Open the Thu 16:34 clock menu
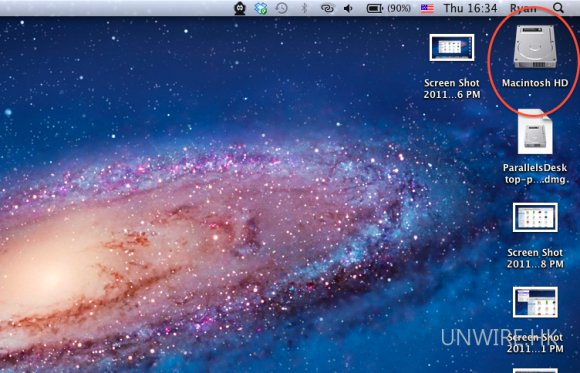The height and width of the screenshot is (373, 580). click(x=470, y=8)
